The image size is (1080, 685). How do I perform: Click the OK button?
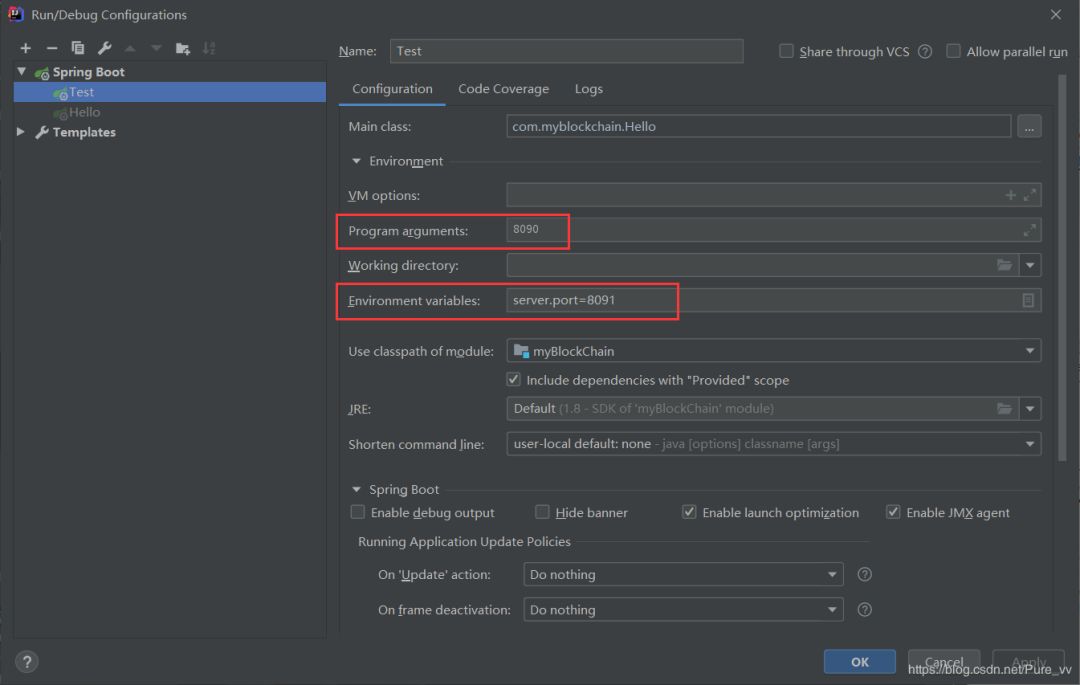859,662
